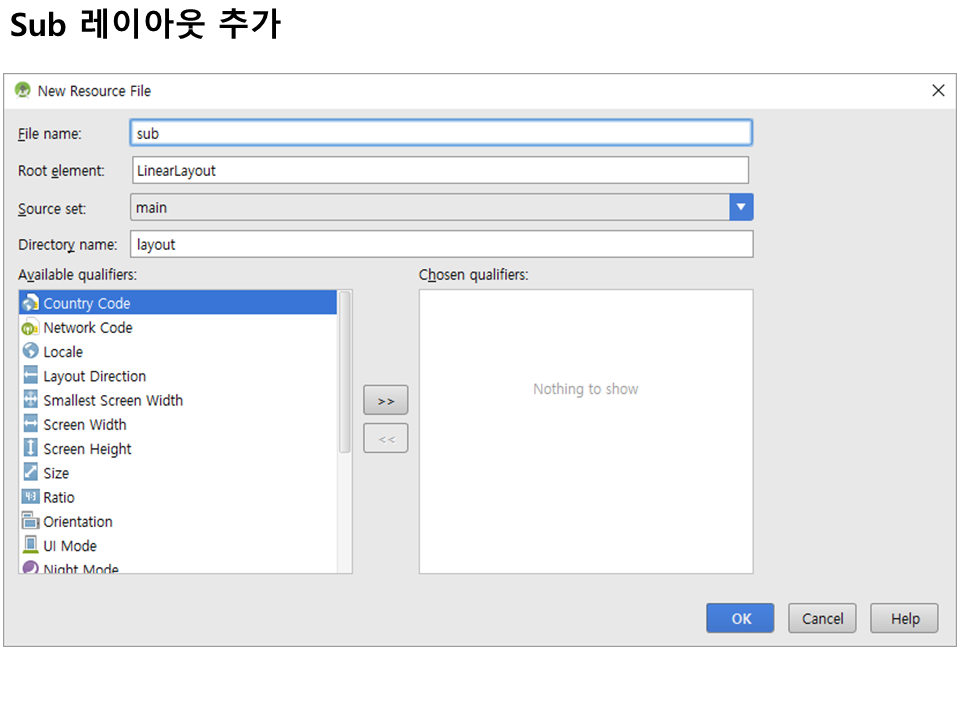This screenshot has height=720, width=960.
Task: Add qualifier with the >> button
Action: pyautogui.click(x=385, y=400)
